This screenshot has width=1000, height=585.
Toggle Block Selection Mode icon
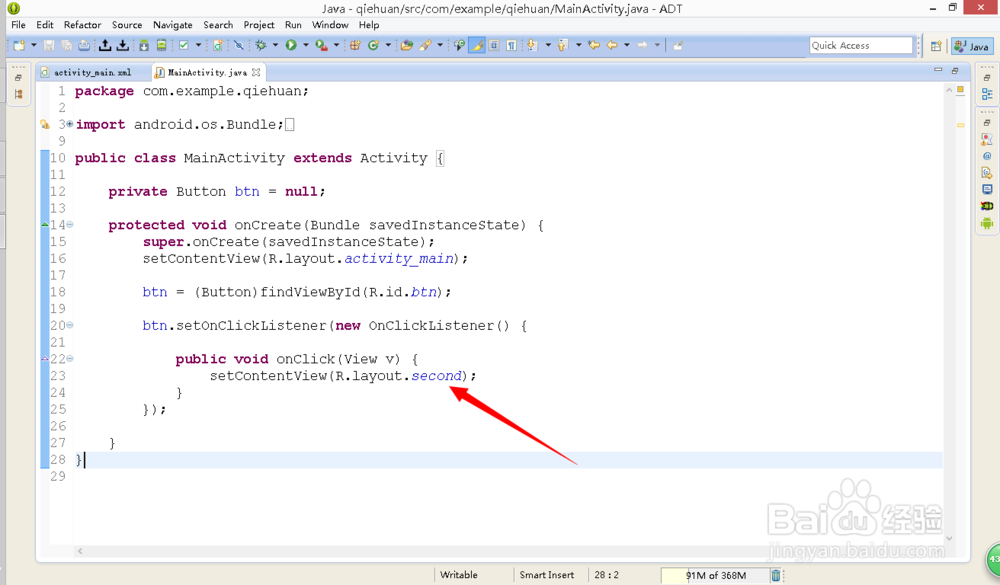pos(494,45)
